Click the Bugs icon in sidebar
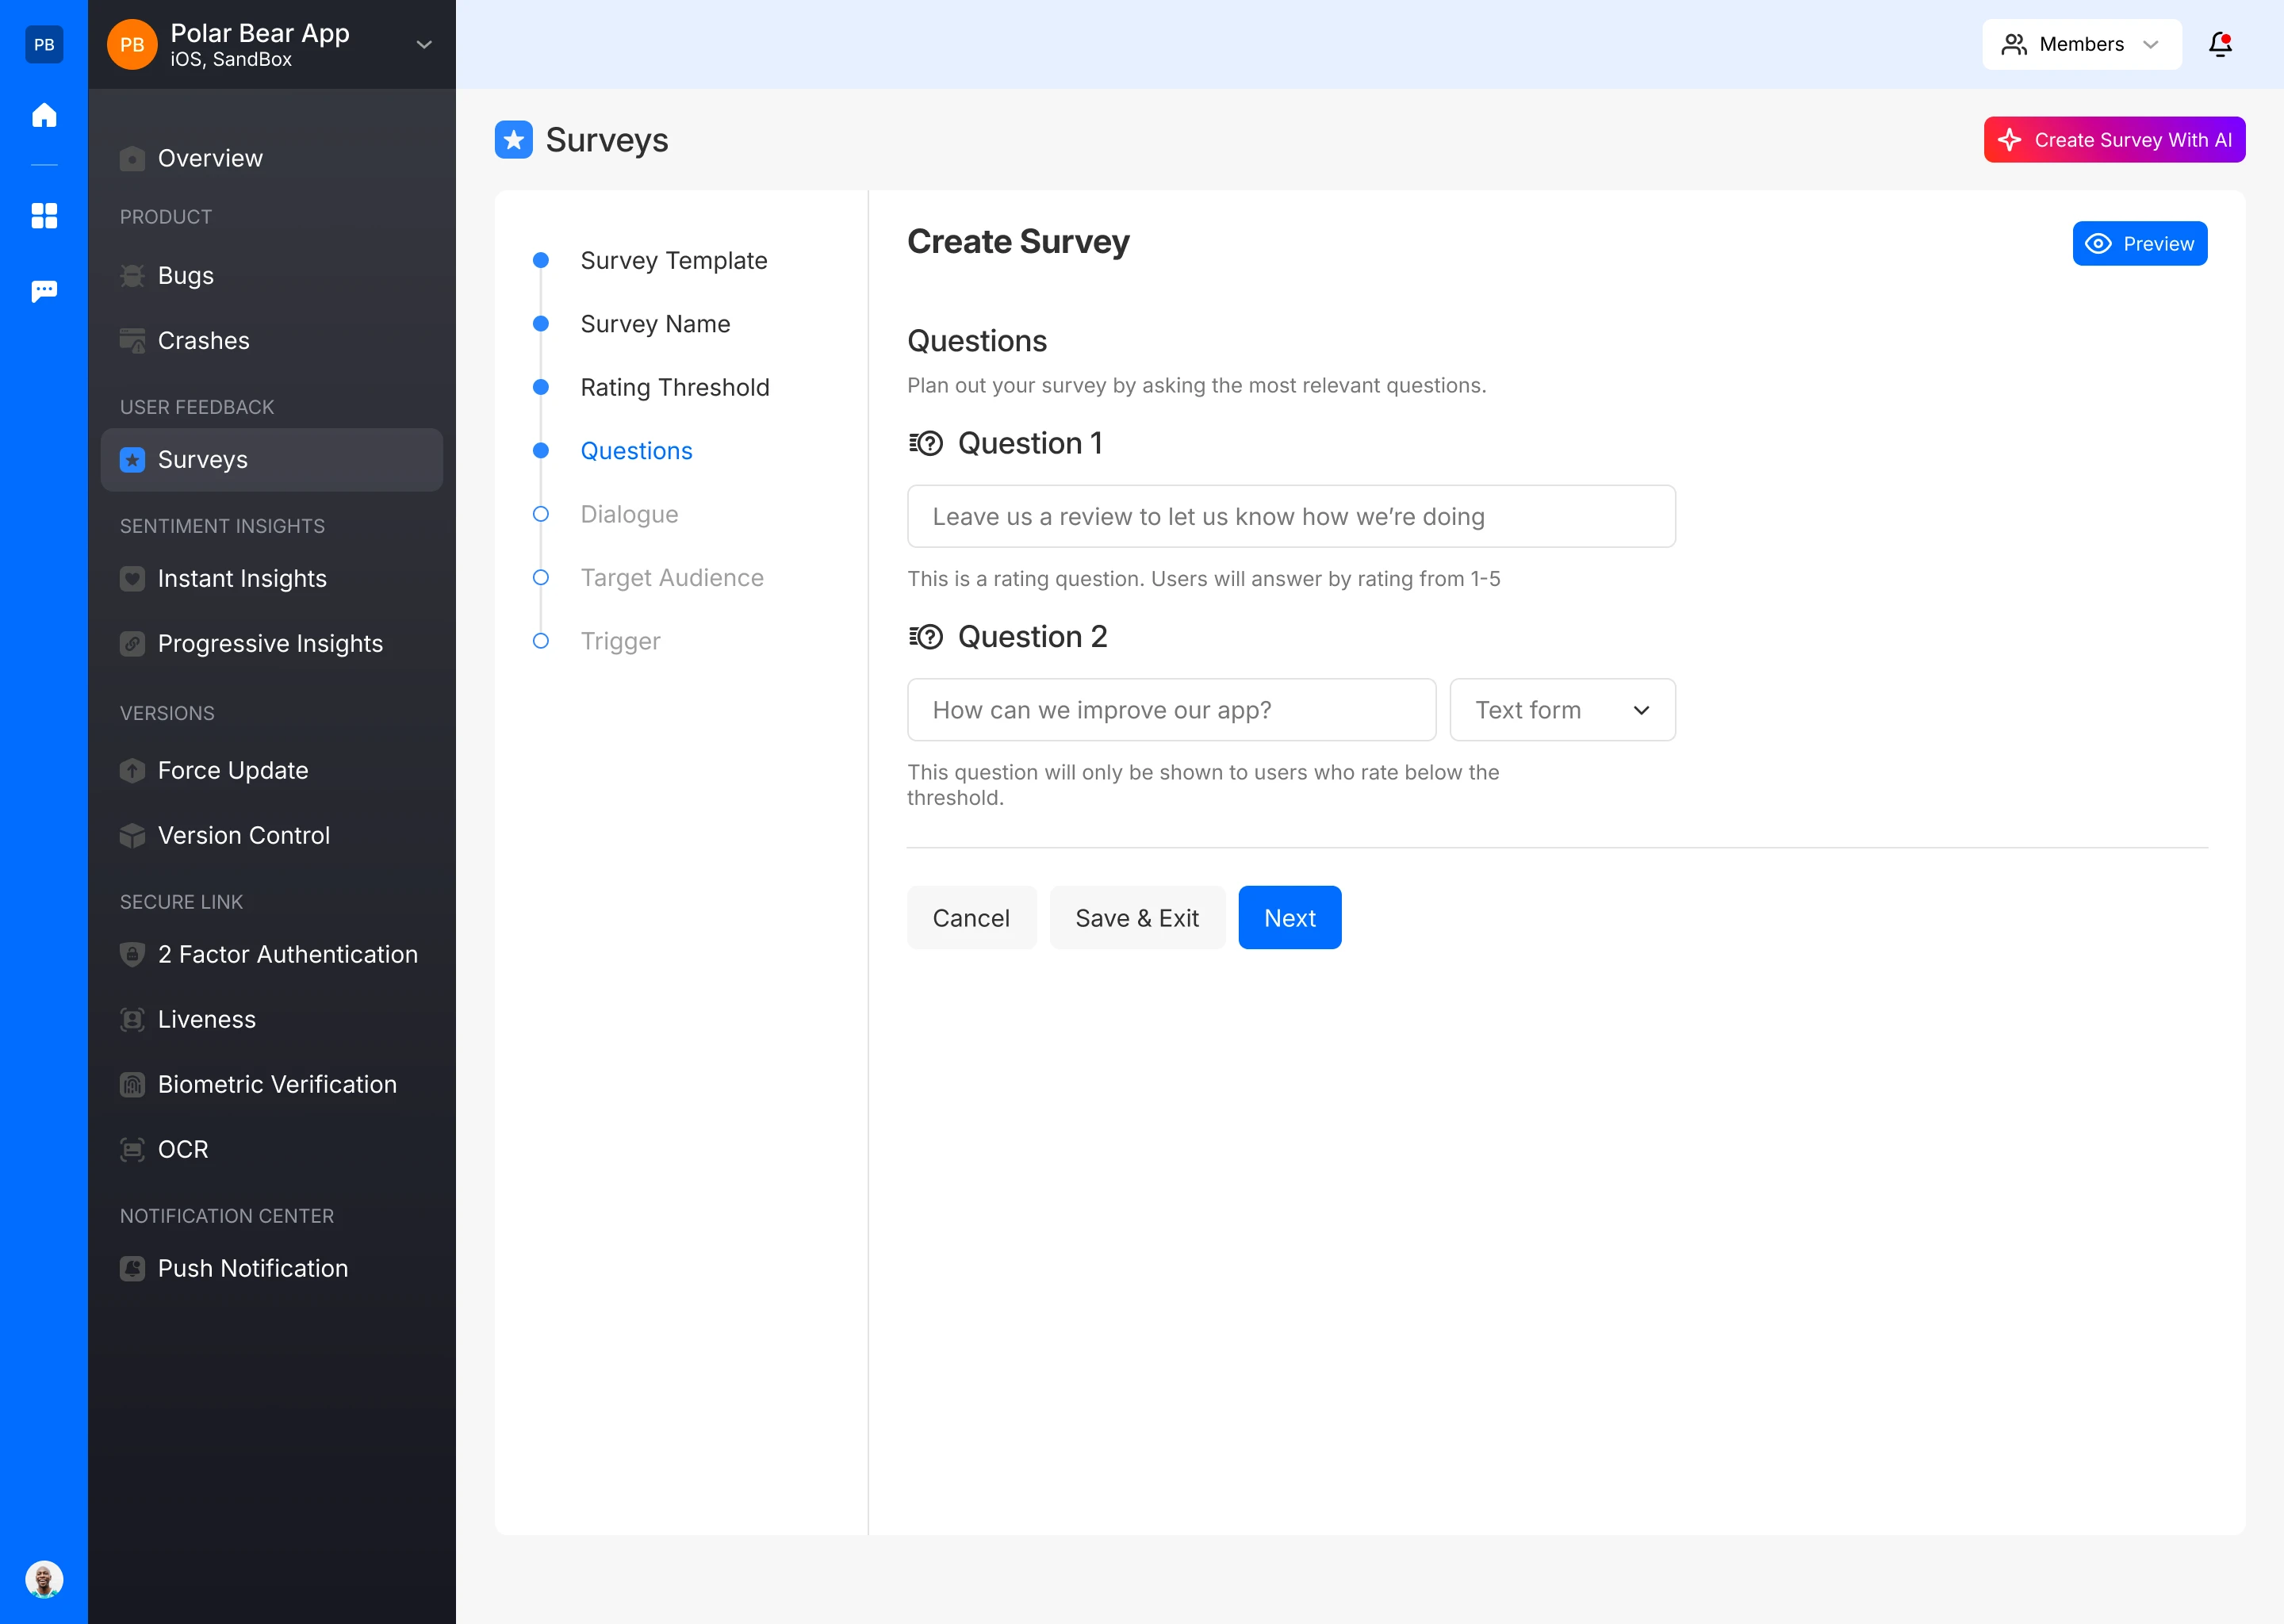The height and width of the screenshot is (1624, 2284). tap(132, 276)
